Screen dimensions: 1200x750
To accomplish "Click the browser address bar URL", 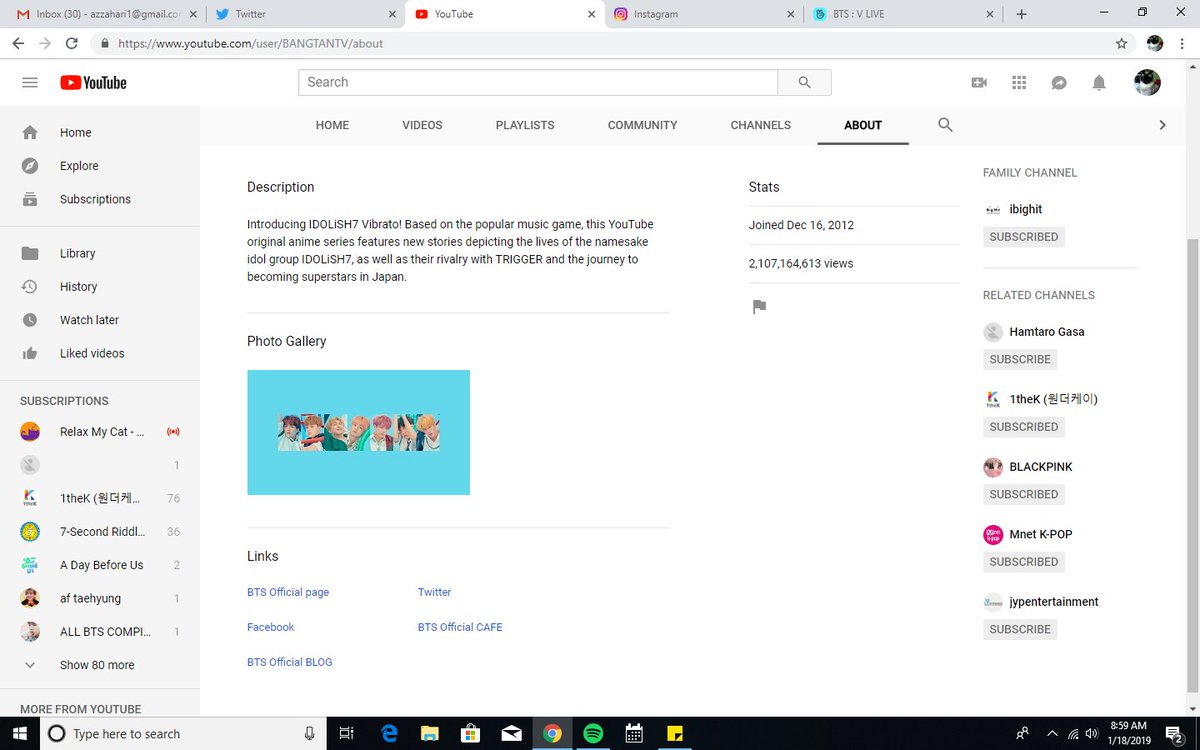I will [250, 44].
